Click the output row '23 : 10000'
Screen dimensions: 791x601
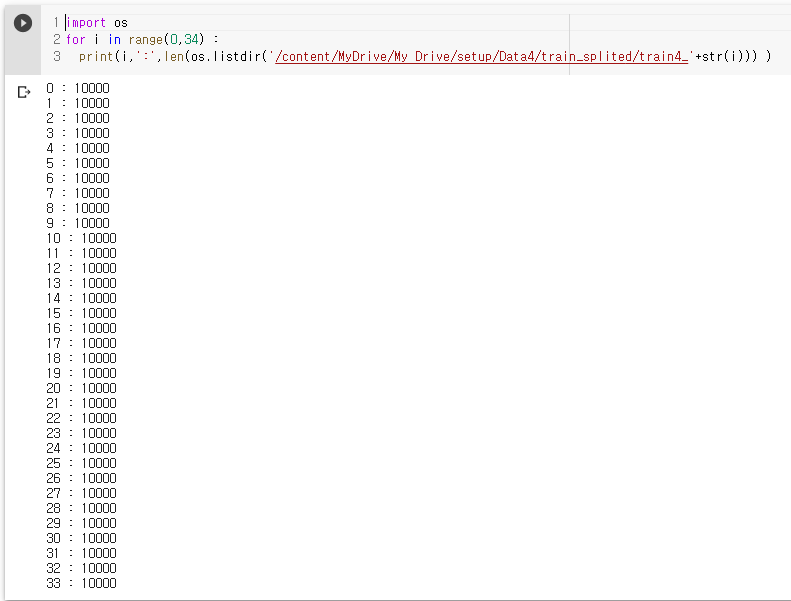point(81,433)
